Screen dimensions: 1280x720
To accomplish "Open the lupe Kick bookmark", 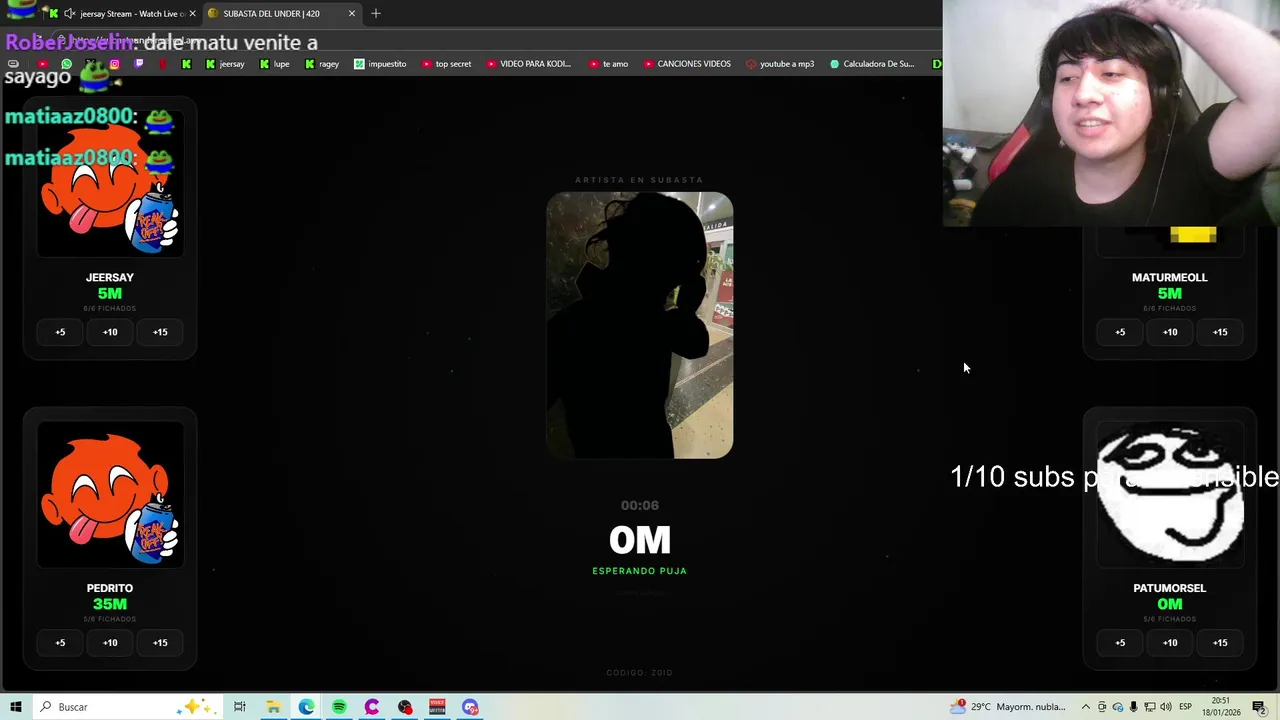I will (x=274, y=64).
